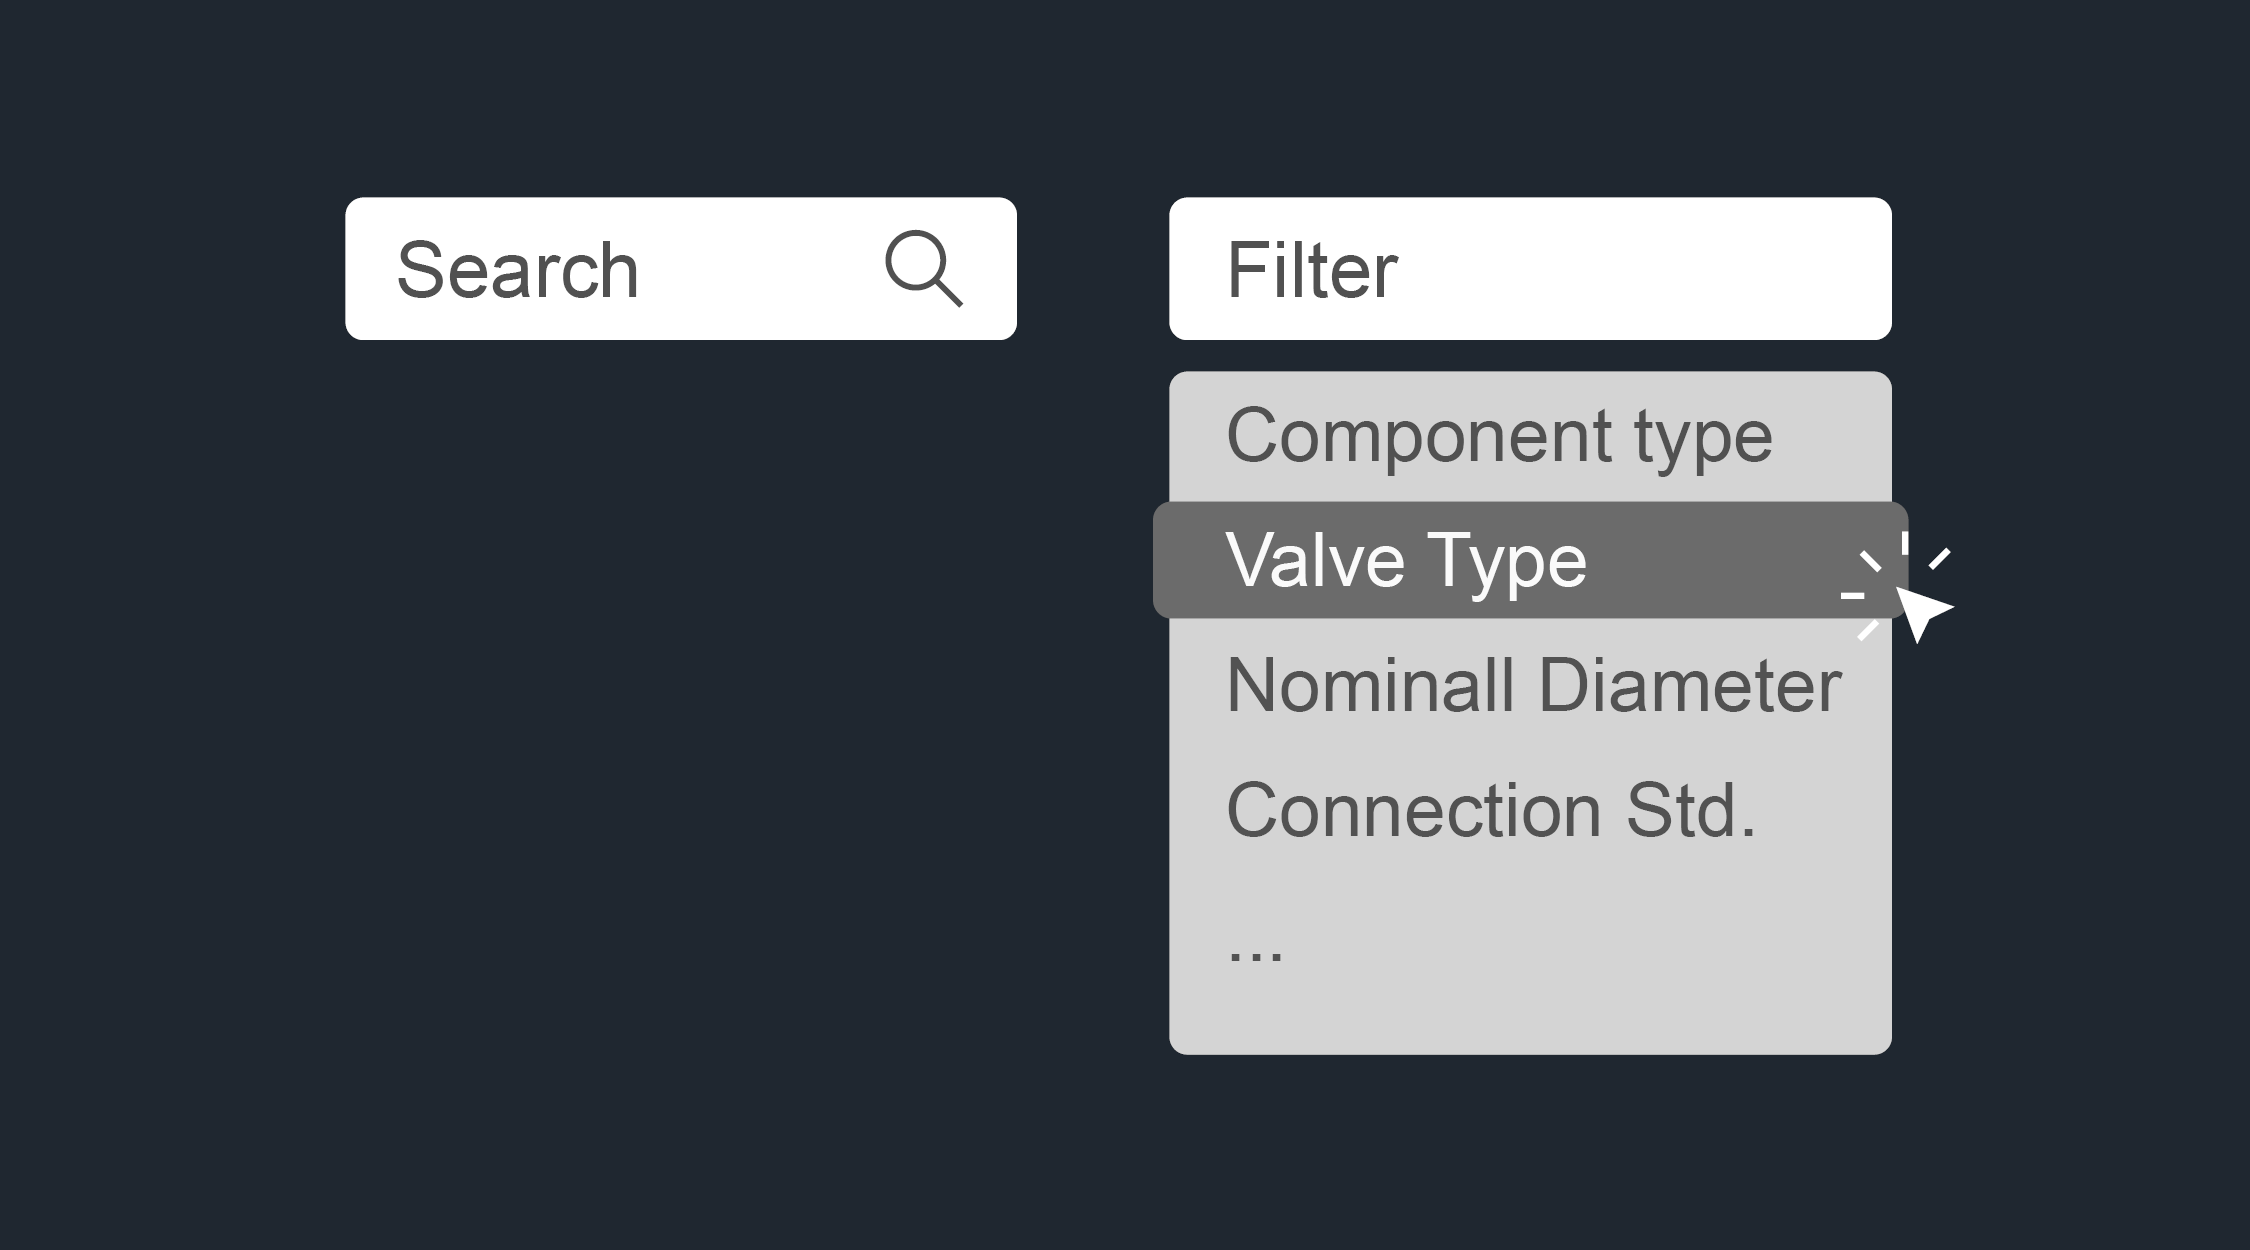Viewport: 2250px width, 1250px height.
Task: Start a search using the lens icon
Action: [923, 268]
